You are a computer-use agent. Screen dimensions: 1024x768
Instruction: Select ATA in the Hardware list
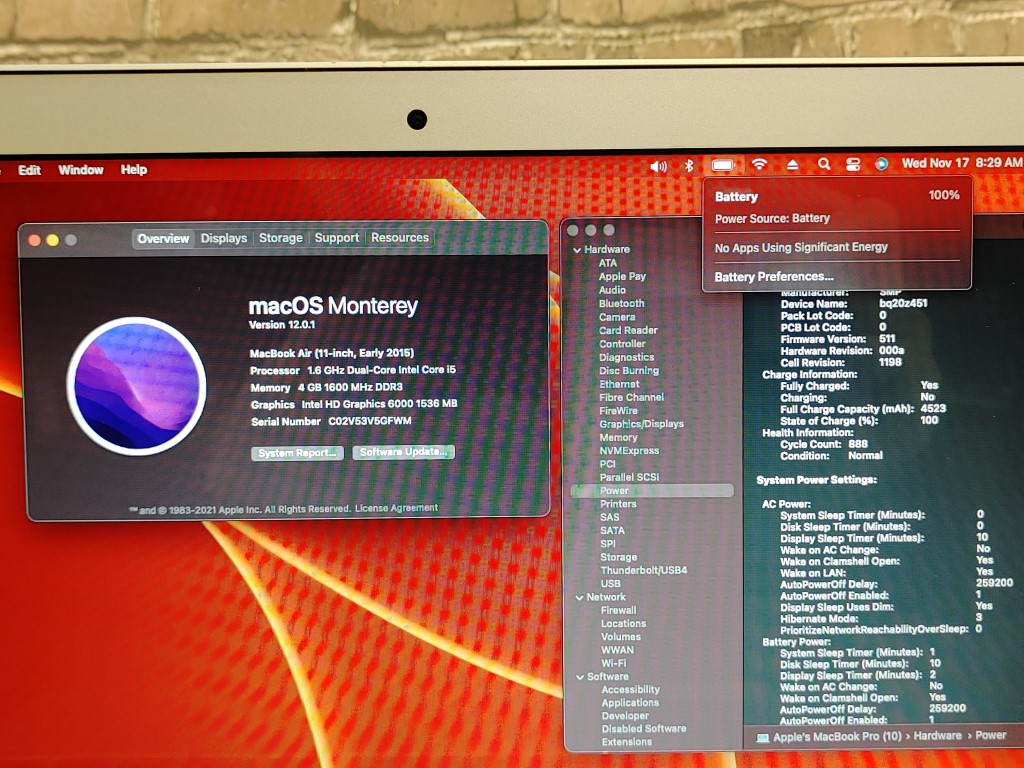(608, 263)
